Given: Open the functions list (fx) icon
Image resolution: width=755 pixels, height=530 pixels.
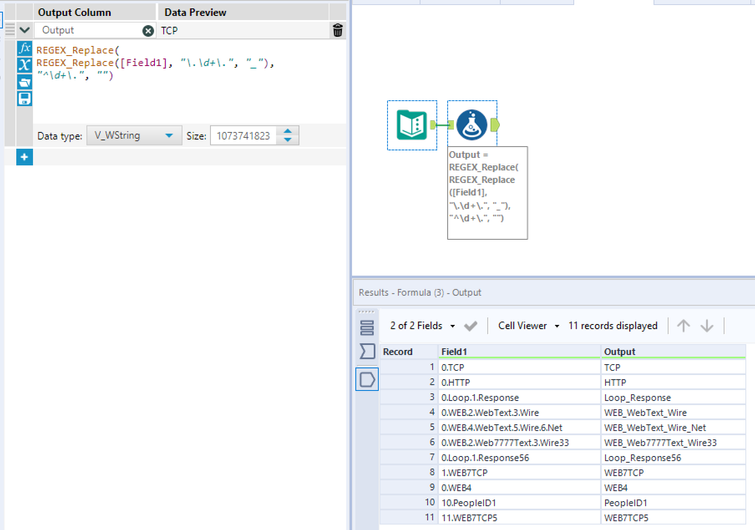Looking at the screenshot, I should pyautogui.click(x=25, y=49).
